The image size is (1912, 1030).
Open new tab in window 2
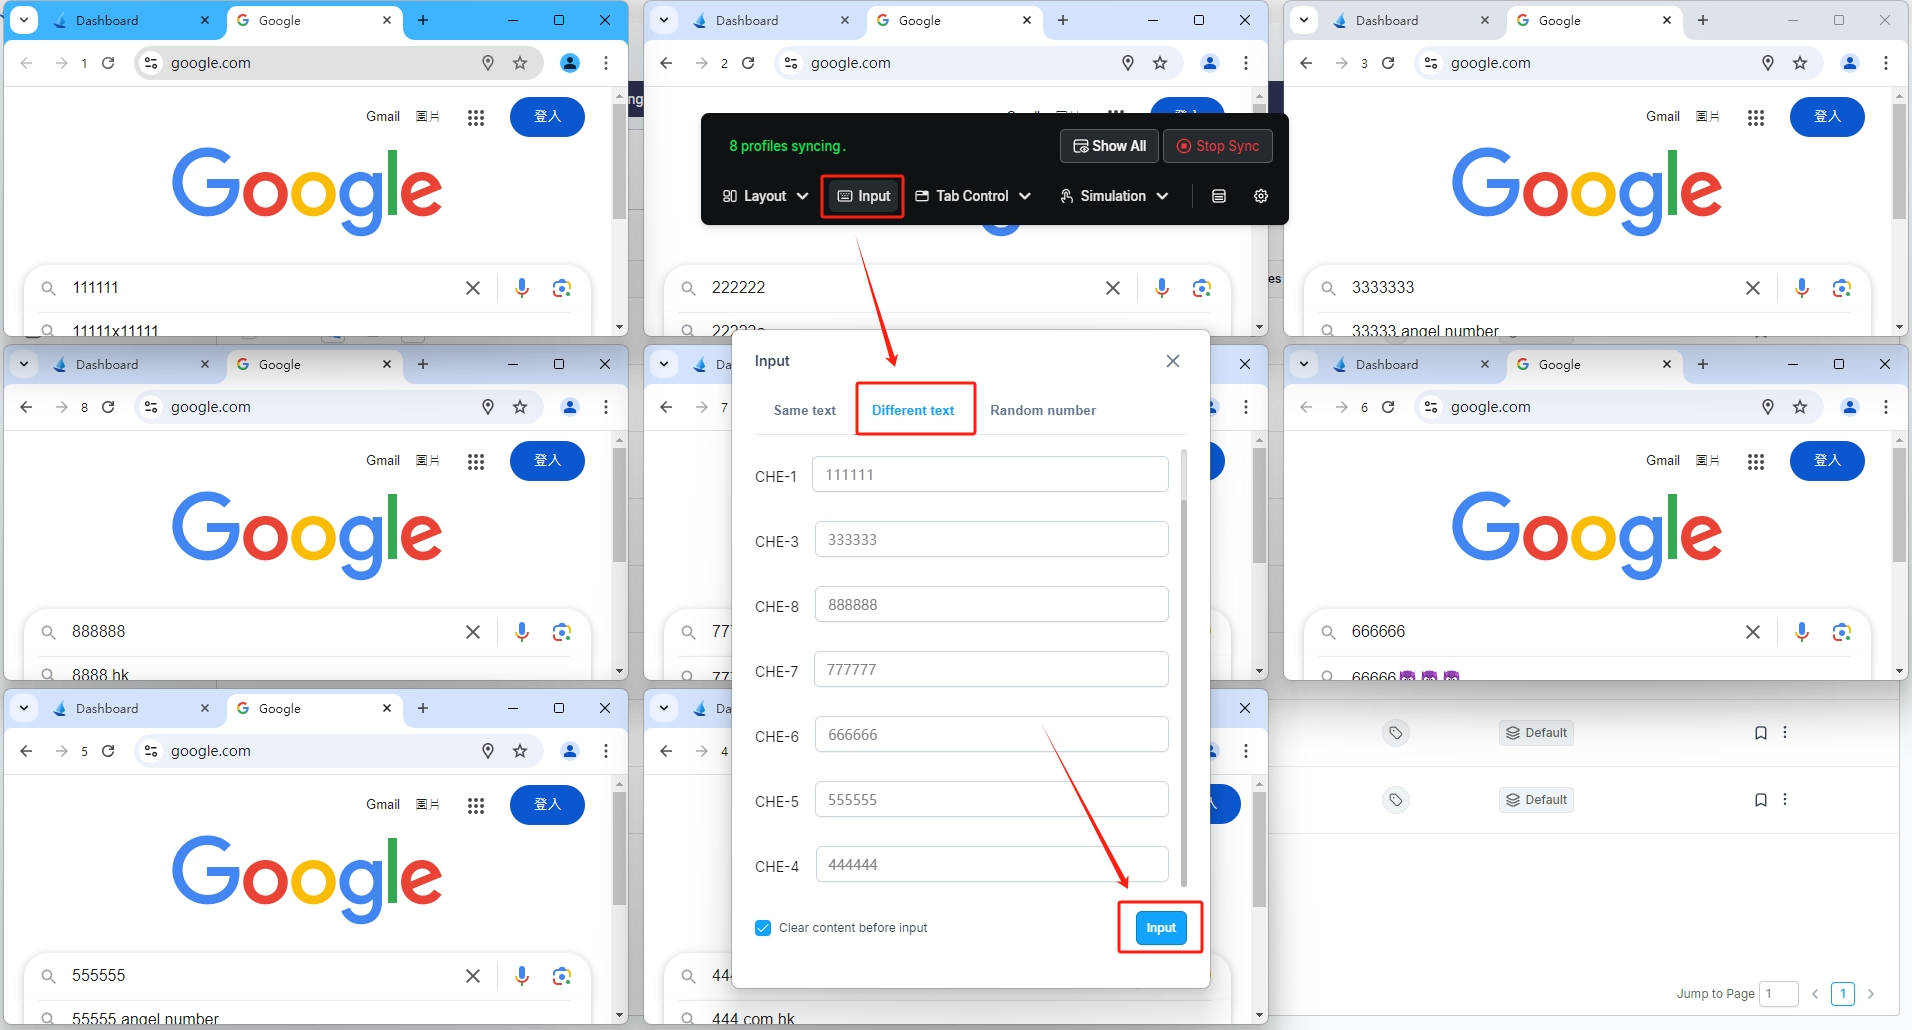pyautogui.click(x=1063, y=20)
